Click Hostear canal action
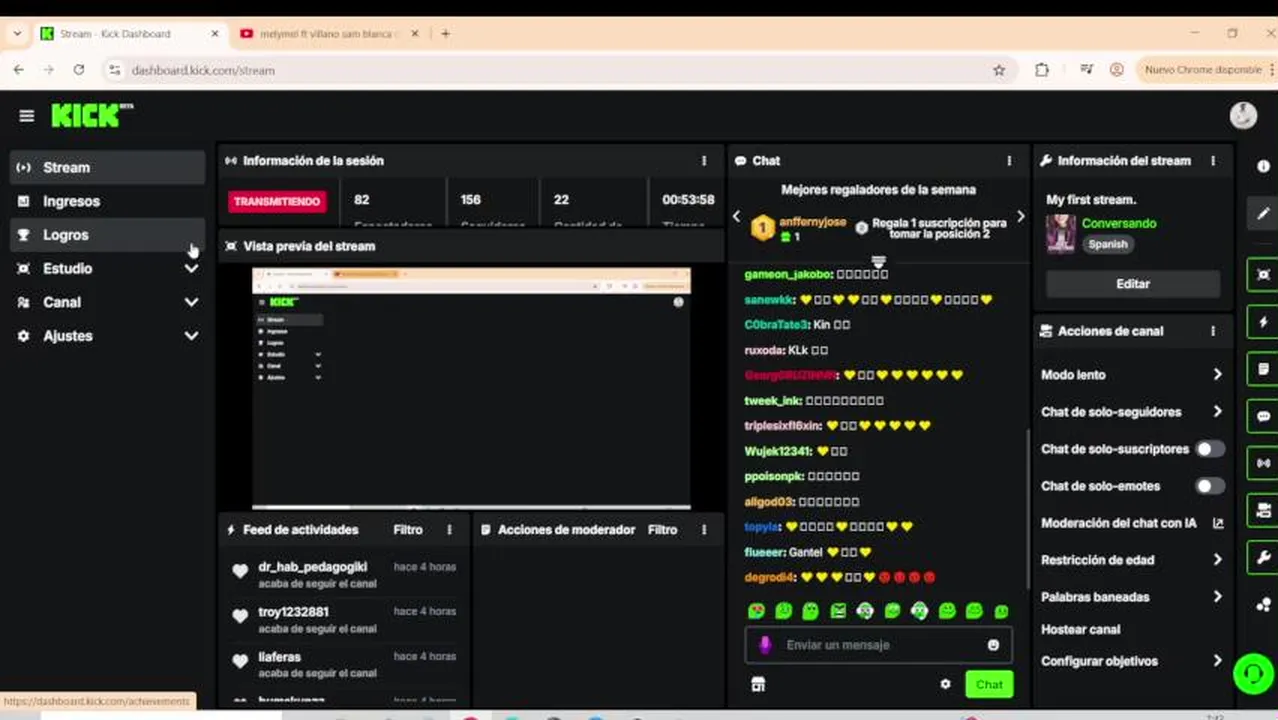 1081,630
